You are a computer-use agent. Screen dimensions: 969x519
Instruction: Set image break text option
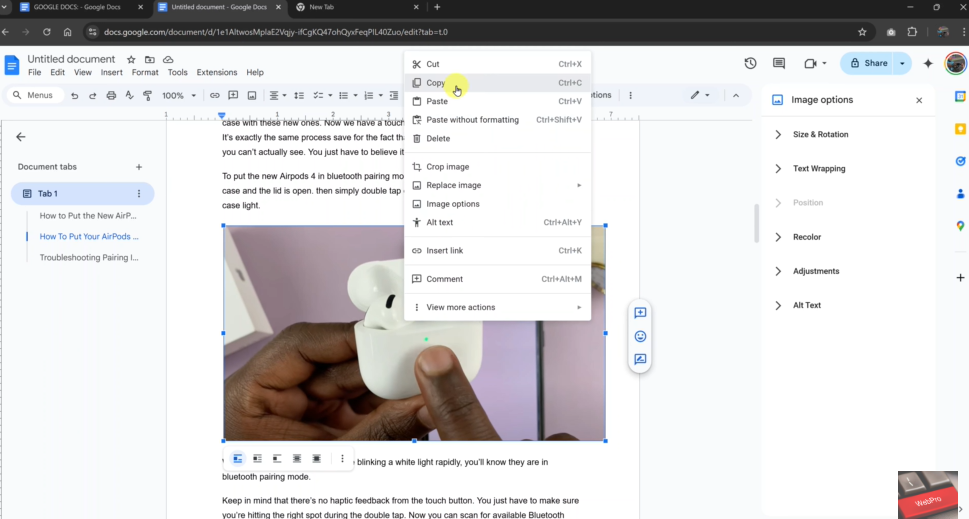(277, 458)
